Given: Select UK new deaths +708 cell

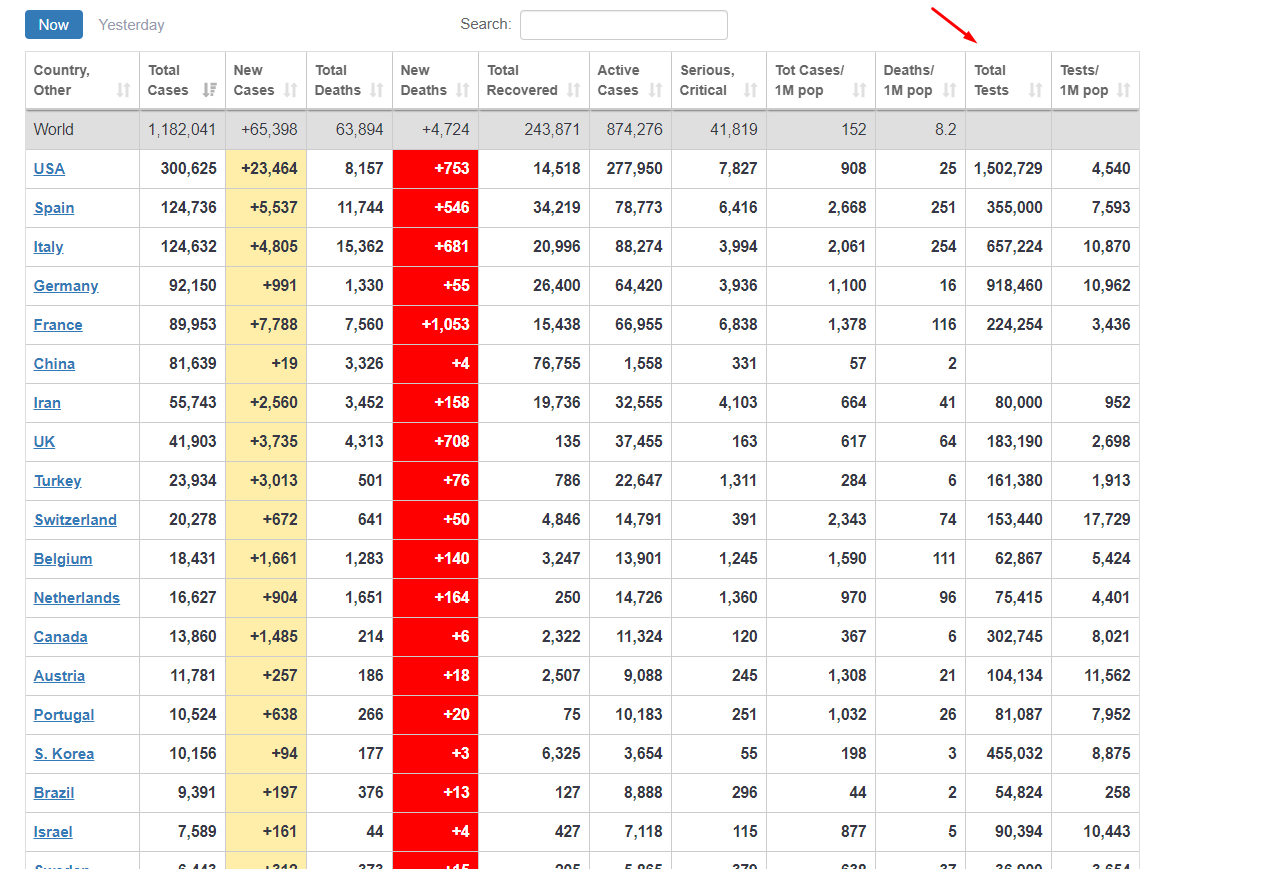Looking at the screenshot, I should [435, 441].
